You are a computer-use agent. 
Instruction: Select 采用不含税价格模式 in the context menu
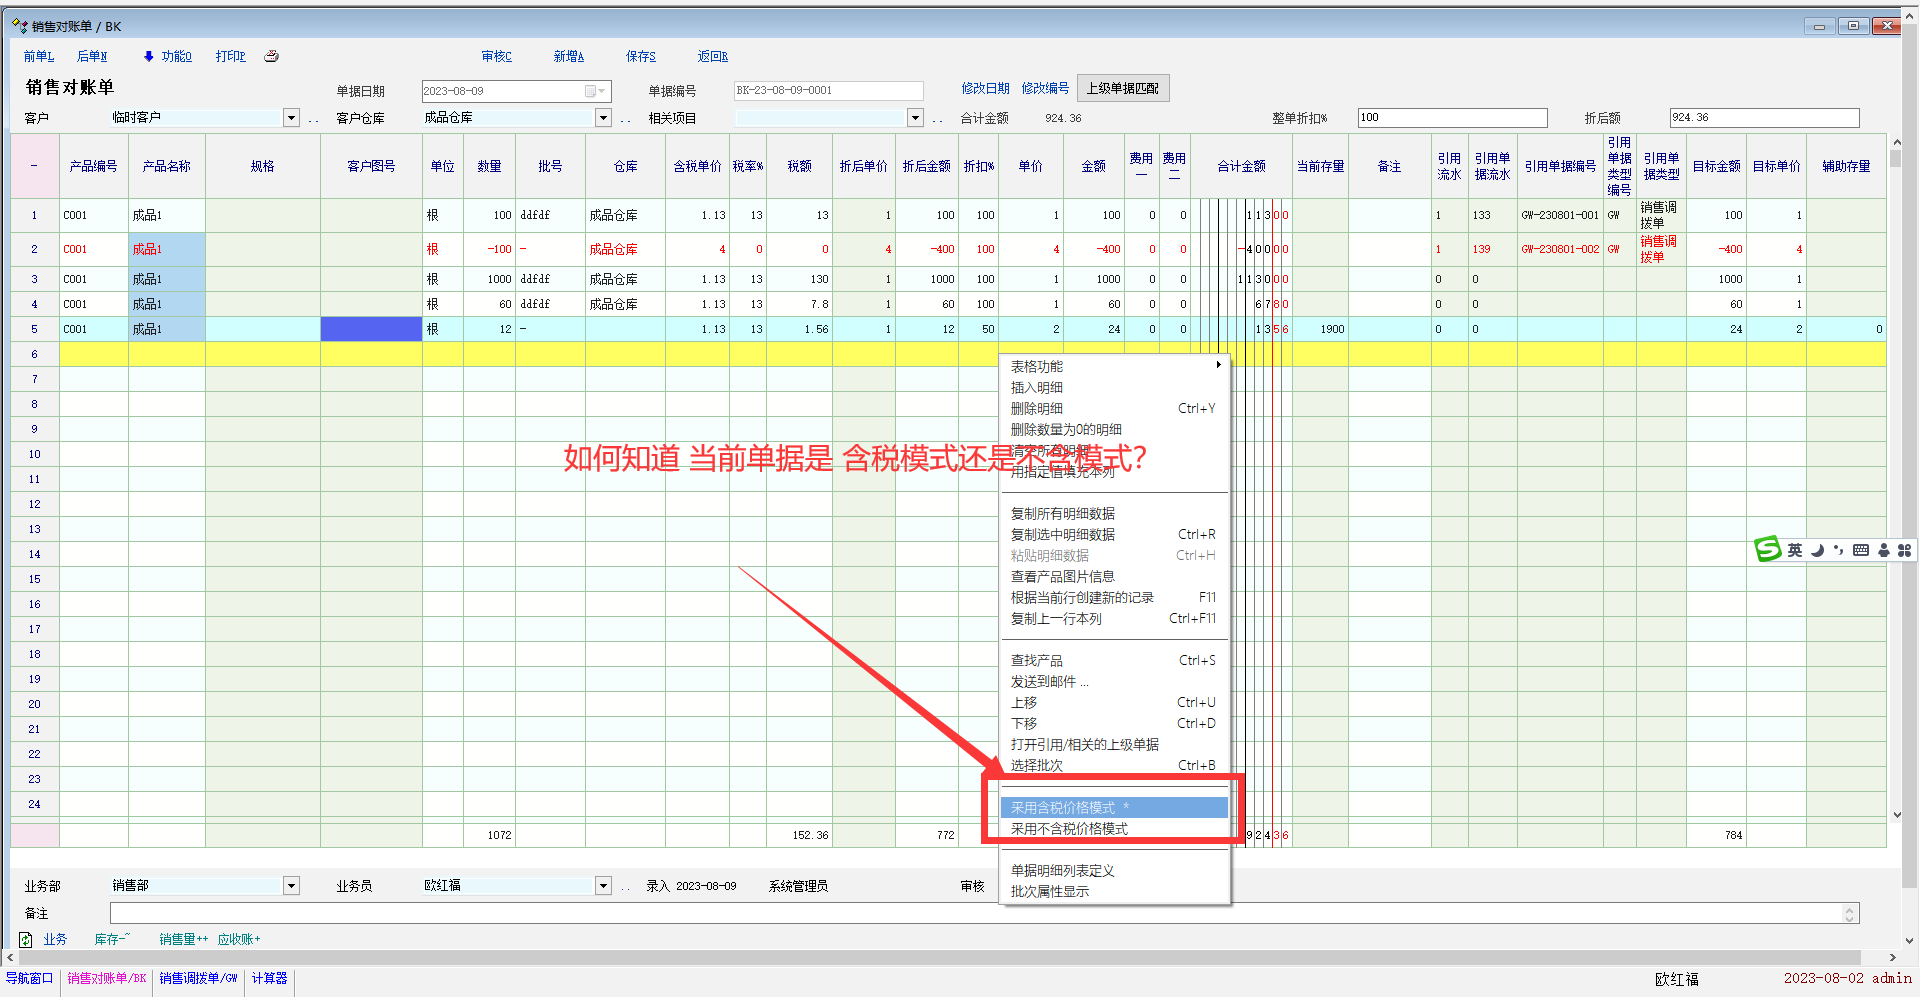pyautogui.click(x=1069, y=829)
